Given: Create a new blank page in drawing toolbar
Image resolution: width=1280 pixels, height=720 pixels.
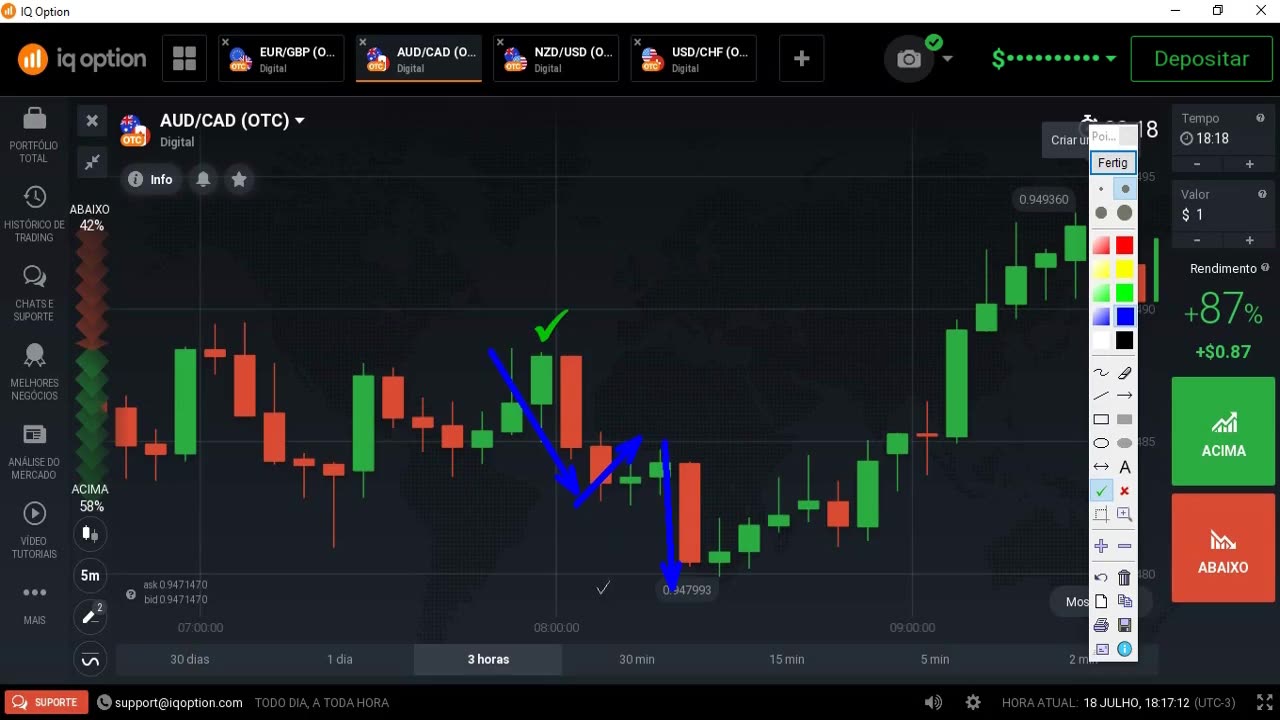Looking at the screenshot, I should click(x=1101, y=601).
